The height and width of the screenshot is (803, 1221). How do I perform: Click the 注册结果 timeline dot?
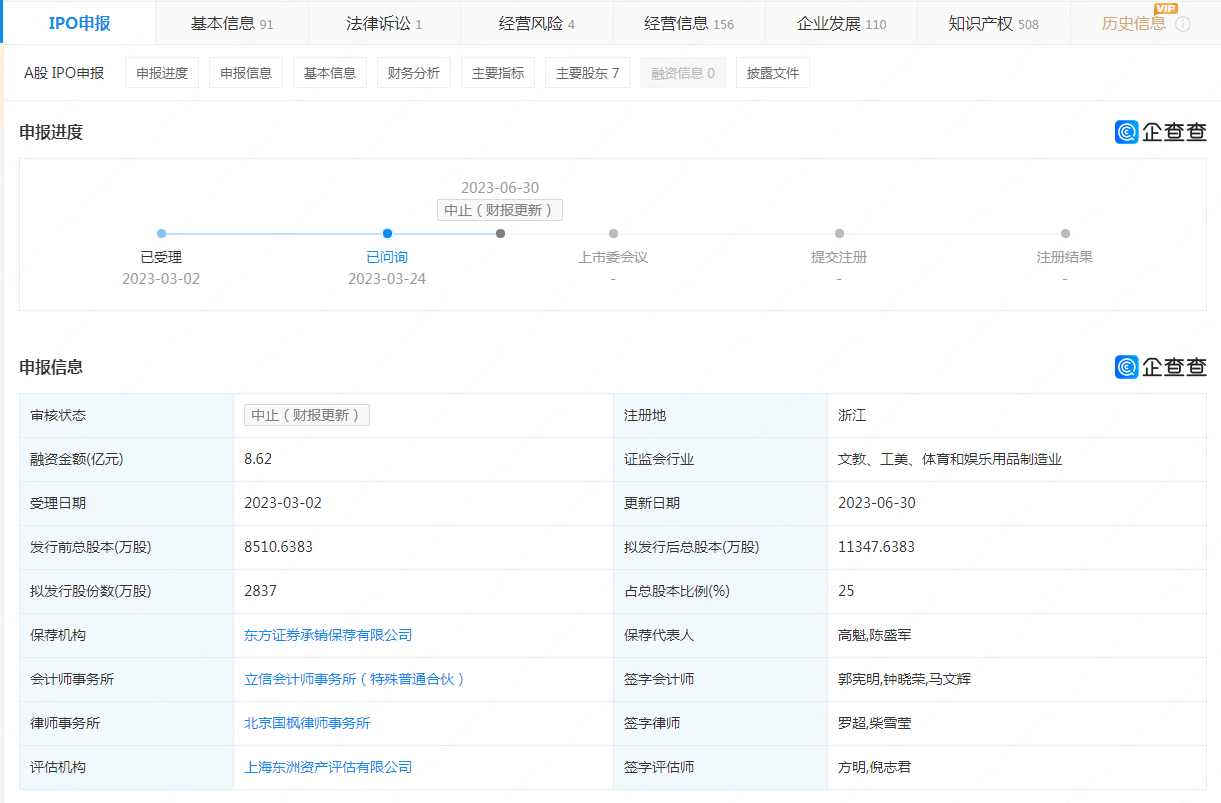(x=1065, y=234)
